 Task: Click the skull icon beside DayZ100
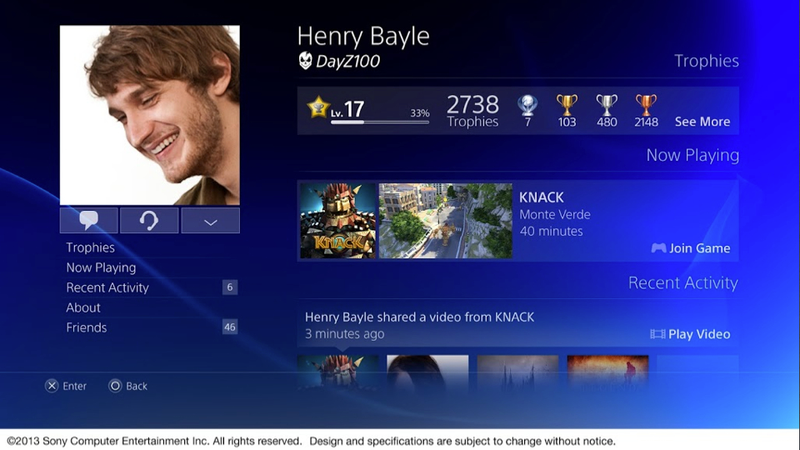pos(305,61)
